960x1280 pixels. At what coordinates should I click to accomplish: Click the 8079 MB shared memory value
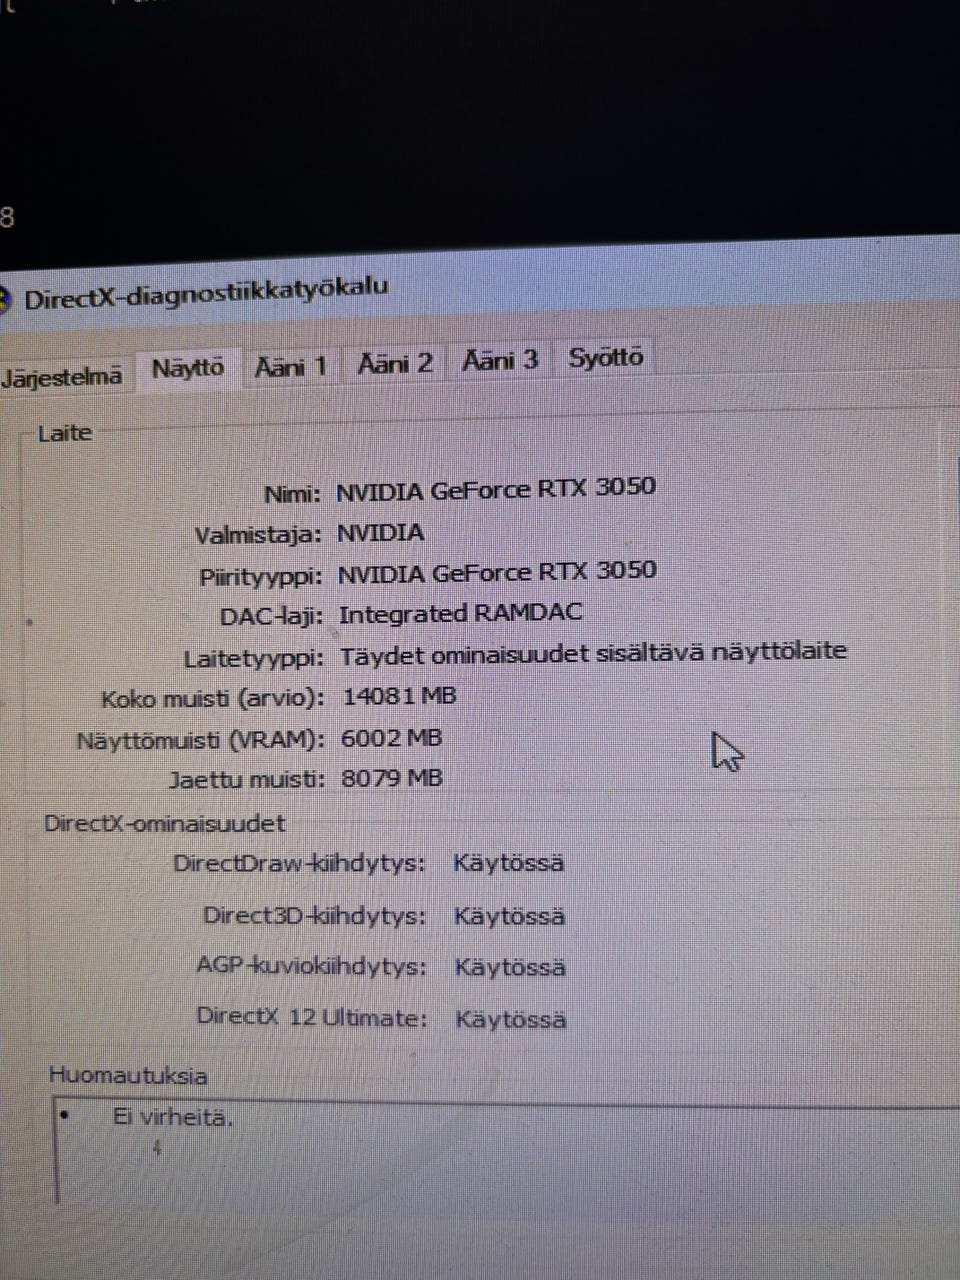[391, 778]
